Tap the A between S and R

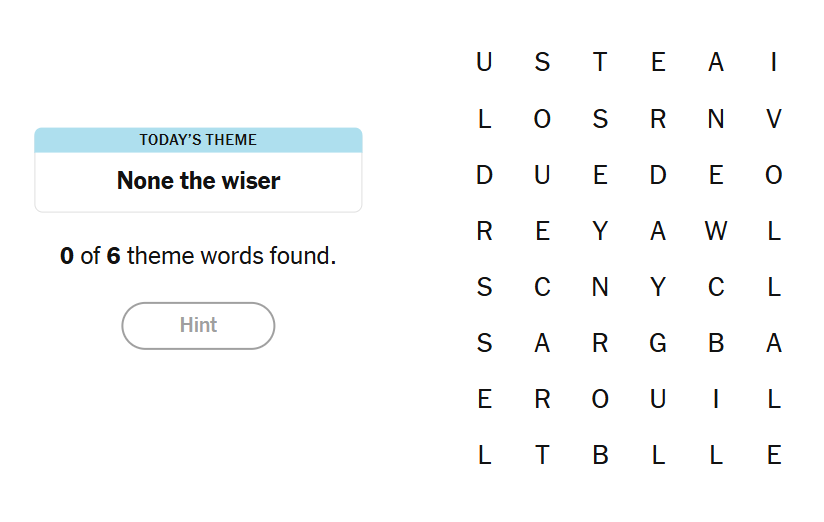(x=542, y=343)
